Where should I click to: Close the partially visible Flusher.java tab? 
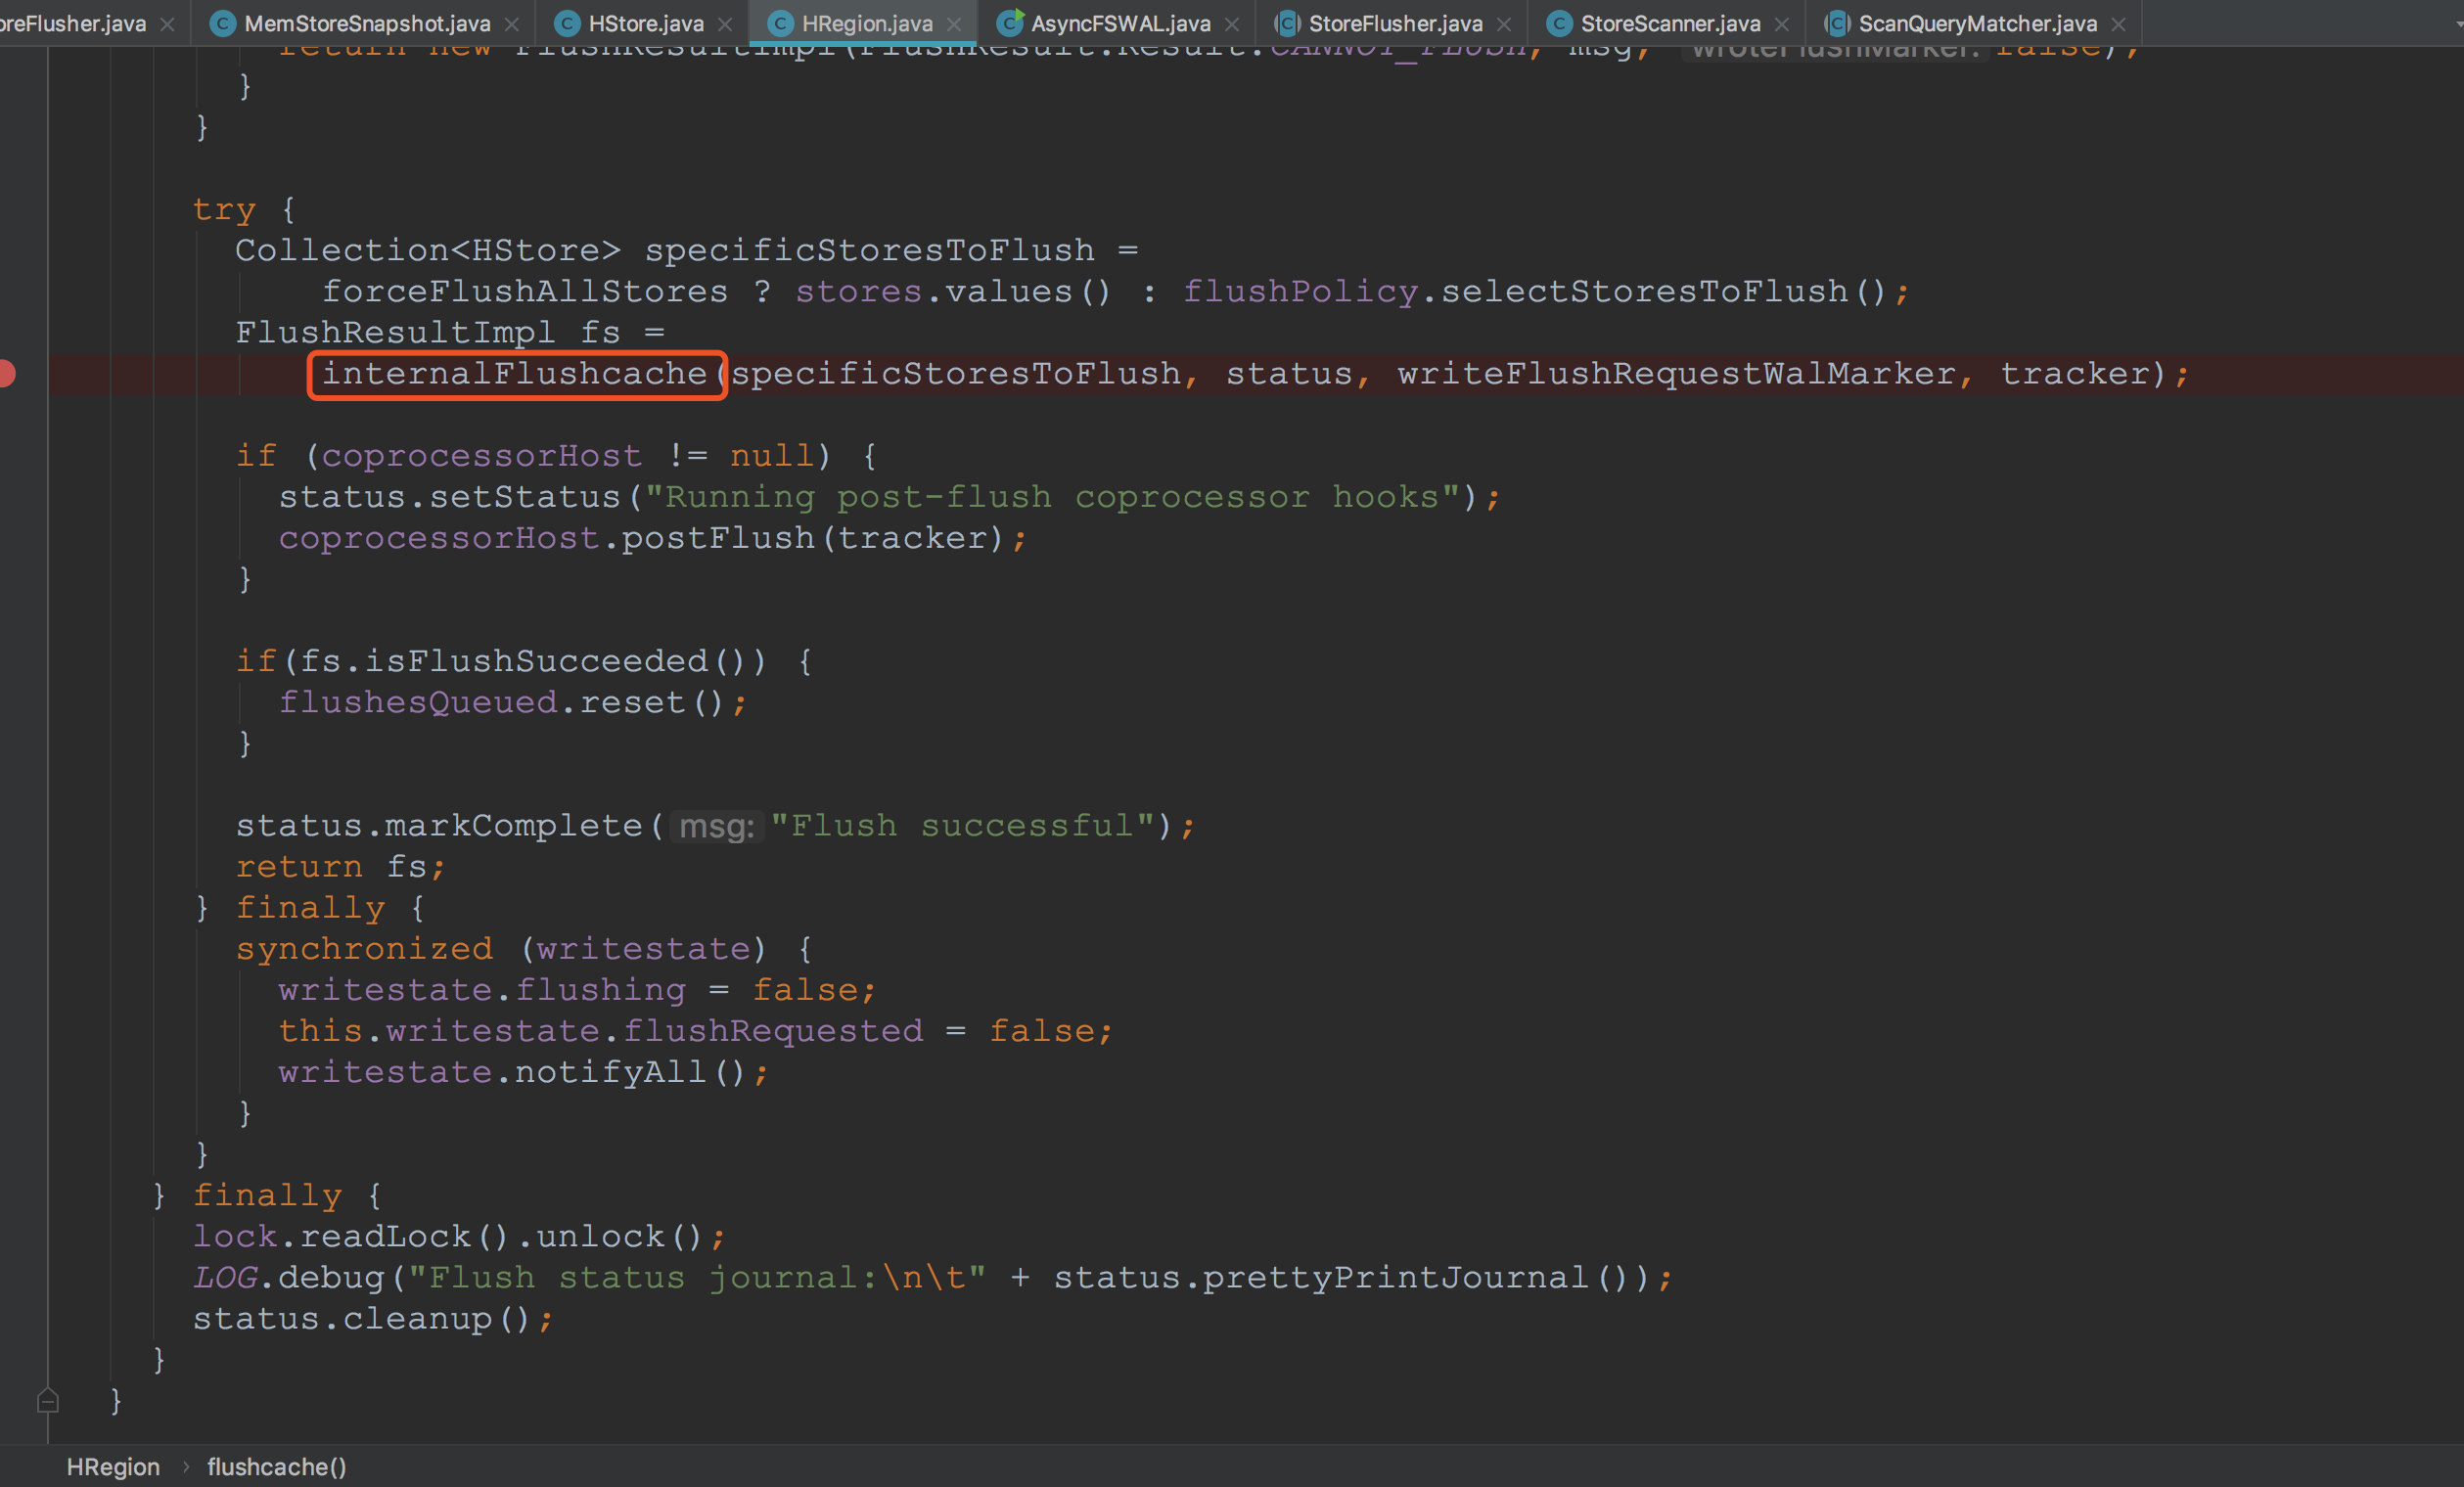coord(168,24)
